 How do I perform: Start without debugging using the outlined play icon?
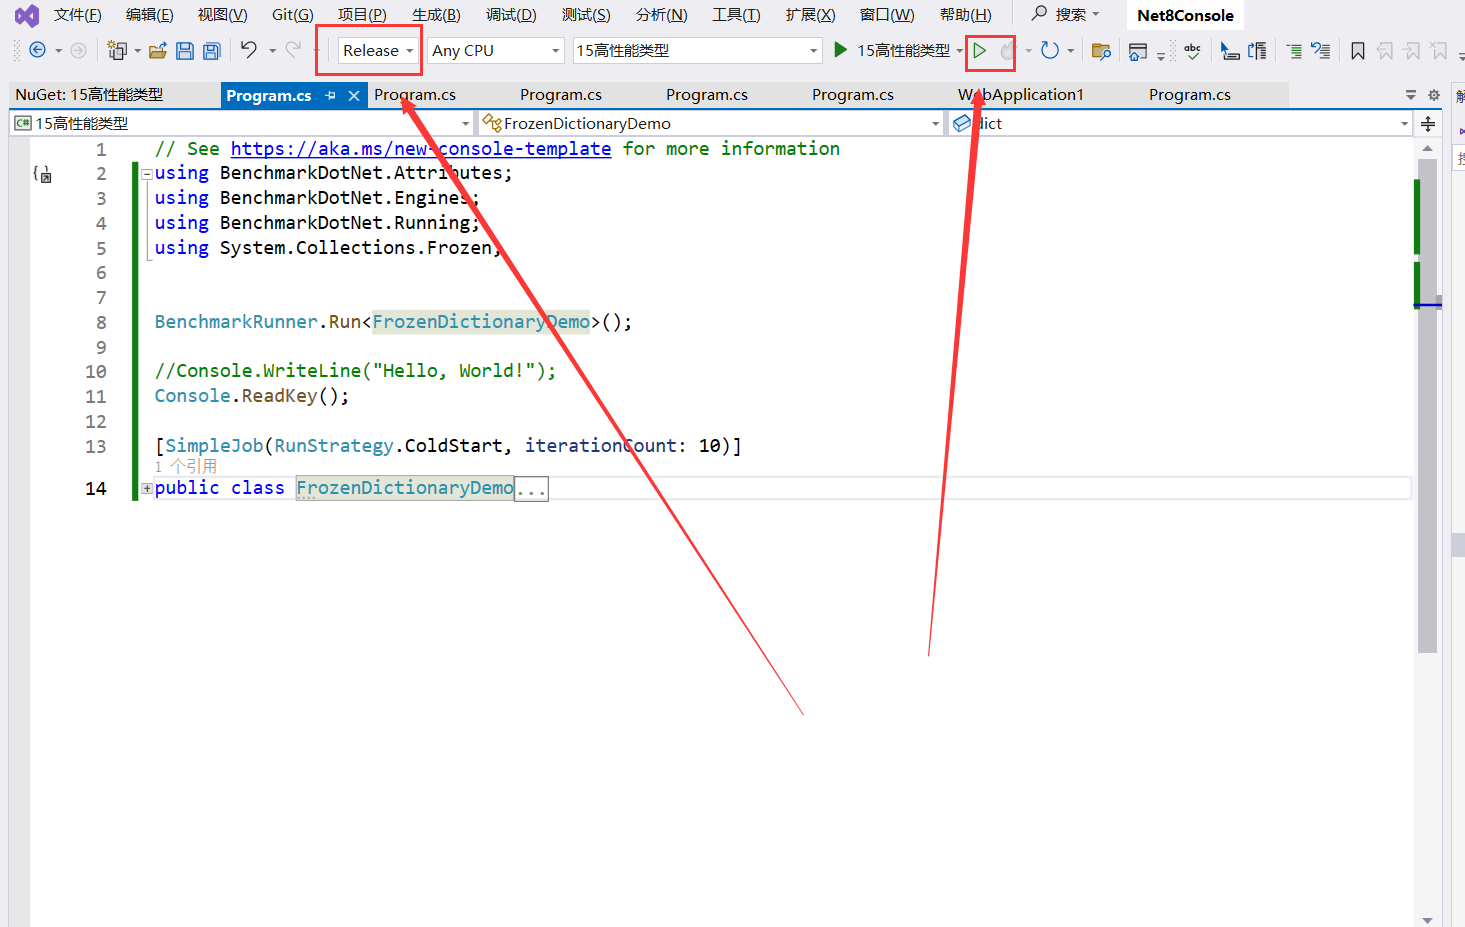point(980,50)
